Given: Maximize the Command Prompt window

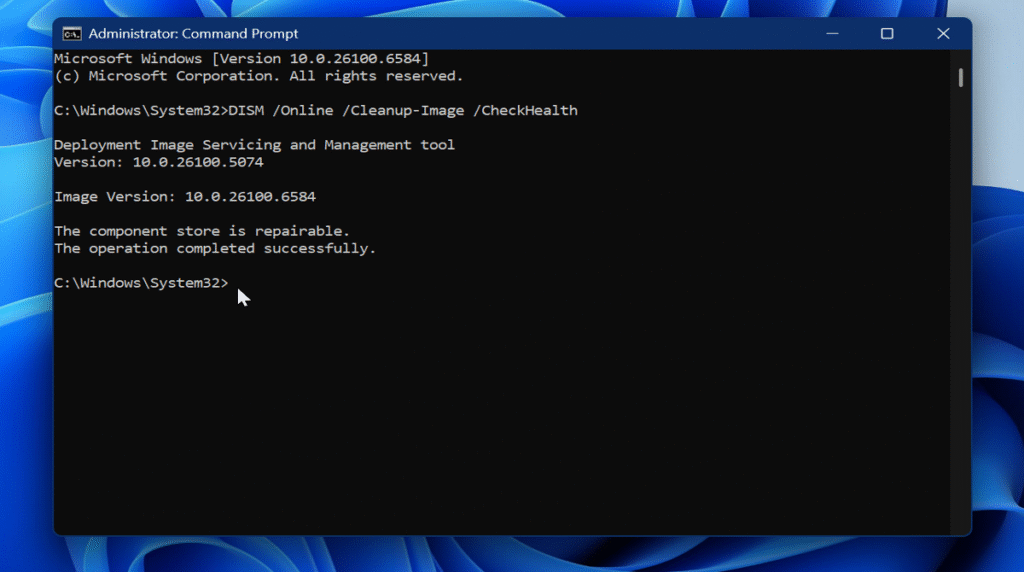Looking at the screenshot, I should click(x=887, y=33).
